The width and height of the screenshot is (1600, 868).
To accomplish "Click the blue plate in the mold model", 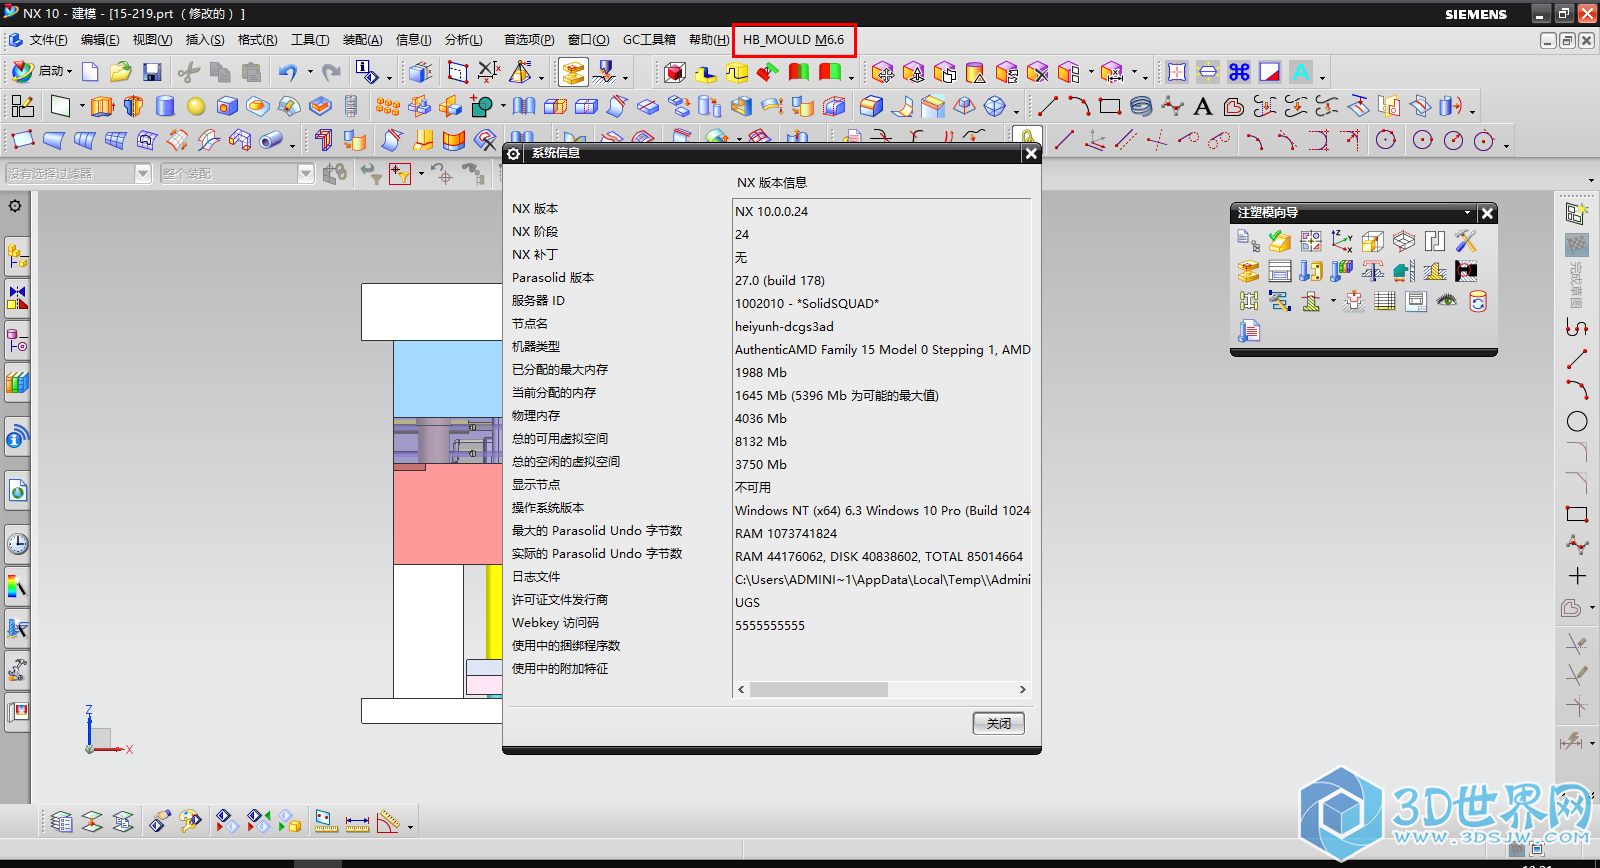I will pyautogui.click(x=446, y=378).
